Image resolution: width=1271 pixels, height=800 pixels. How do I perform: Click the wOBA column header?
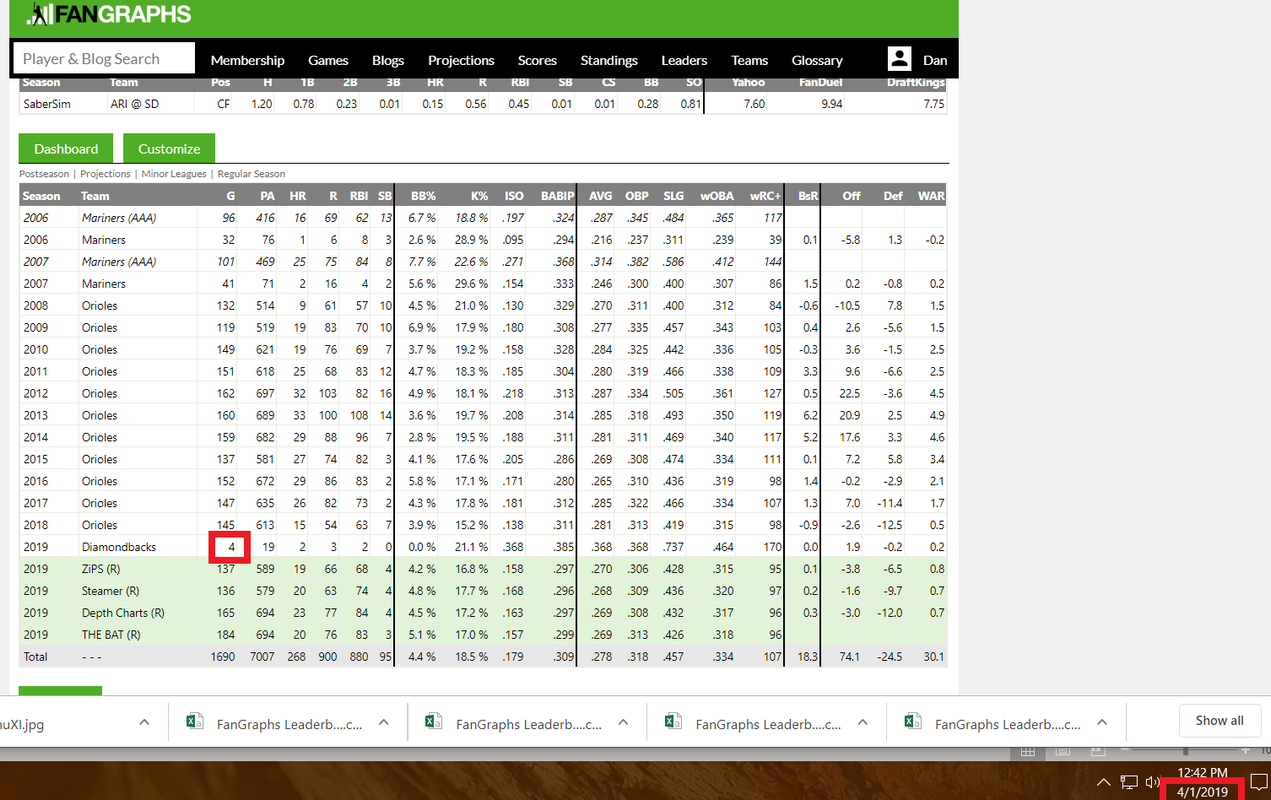coord(716,196)
